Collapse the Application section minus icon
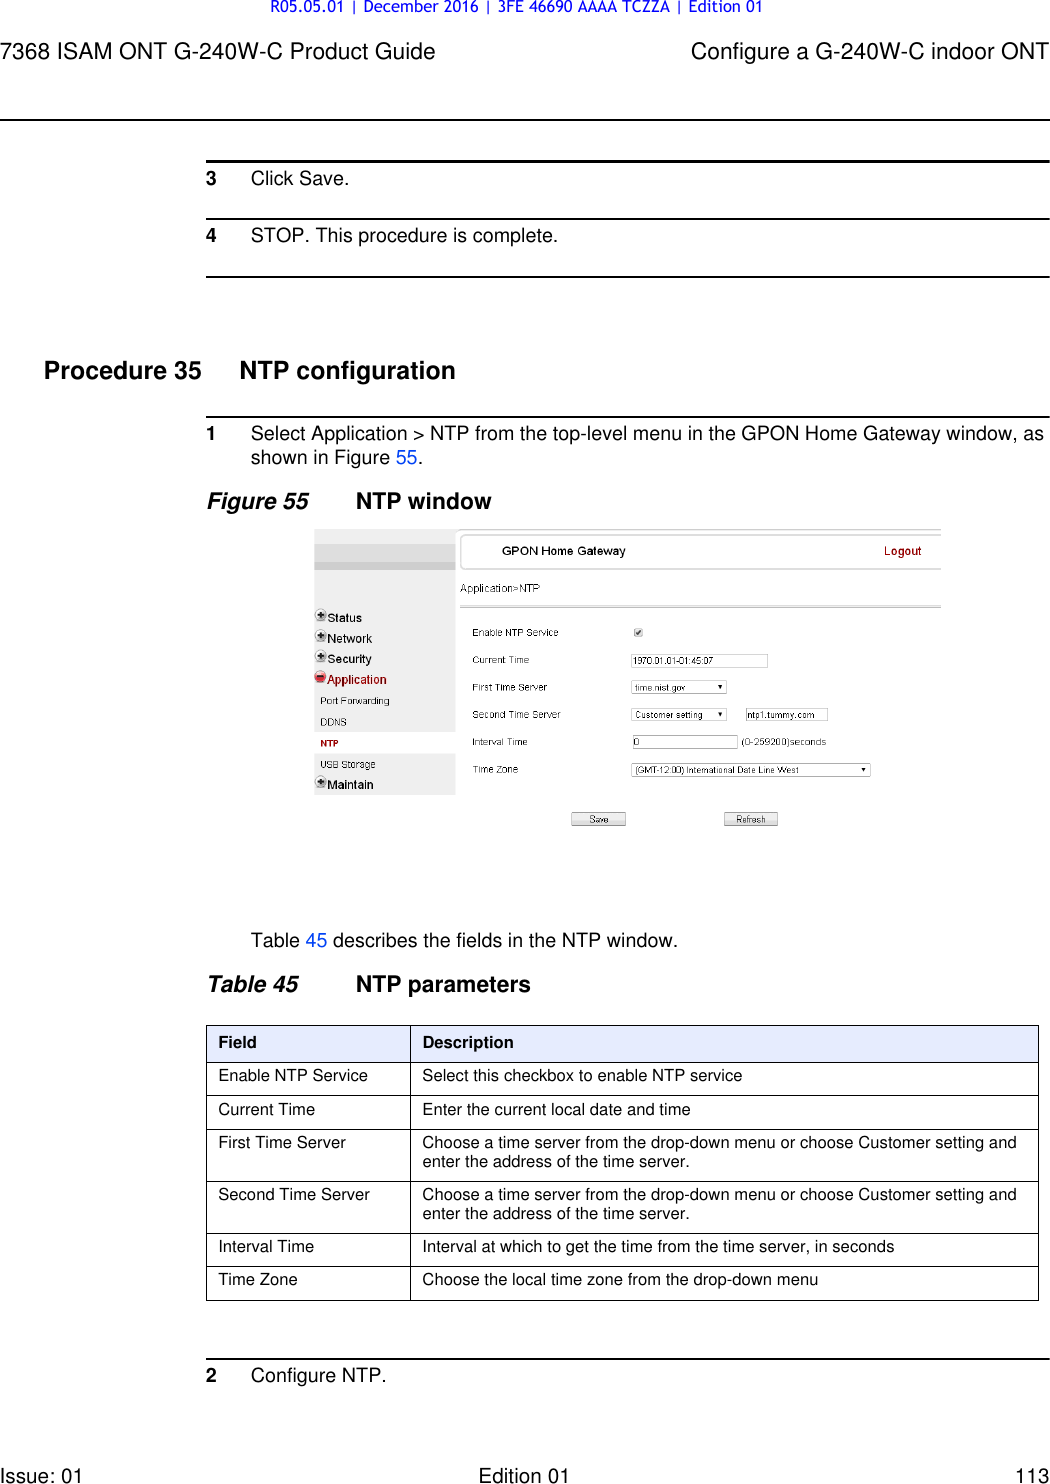 coord(320,678)
